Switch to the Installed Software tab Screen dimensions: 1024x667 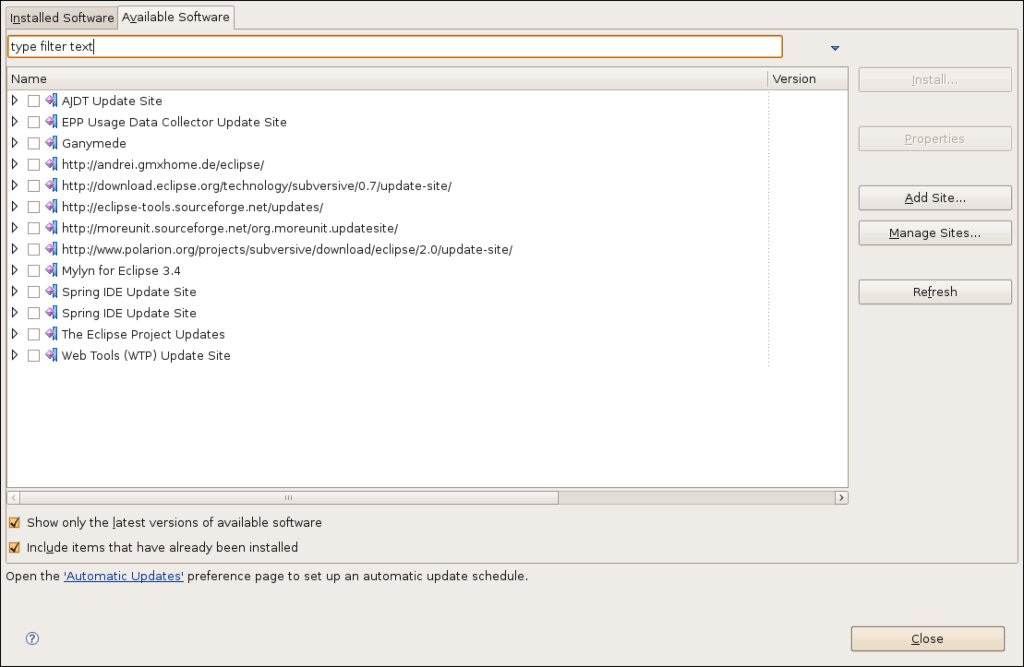(x=62, y=18)
